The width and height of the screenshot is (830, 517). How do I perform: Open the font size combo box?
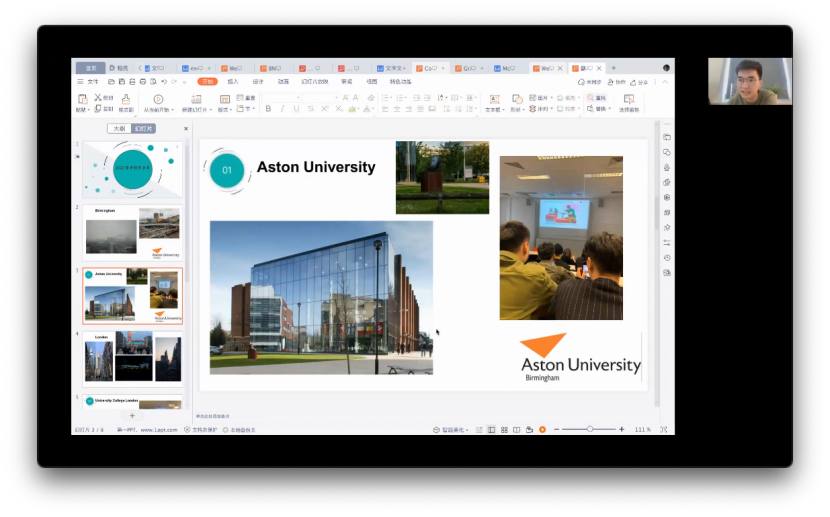pyautogui.click(x=320, y=97)
